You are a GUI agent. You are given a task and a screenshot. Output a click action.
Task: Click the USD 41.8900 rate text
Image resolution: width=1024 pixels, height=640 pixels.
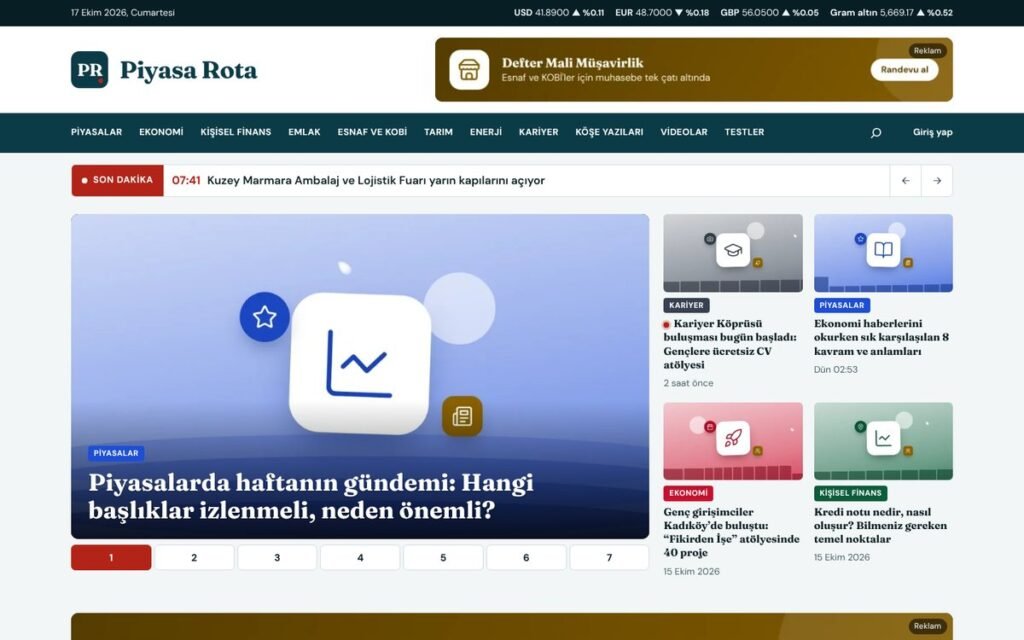pos(541,12)
